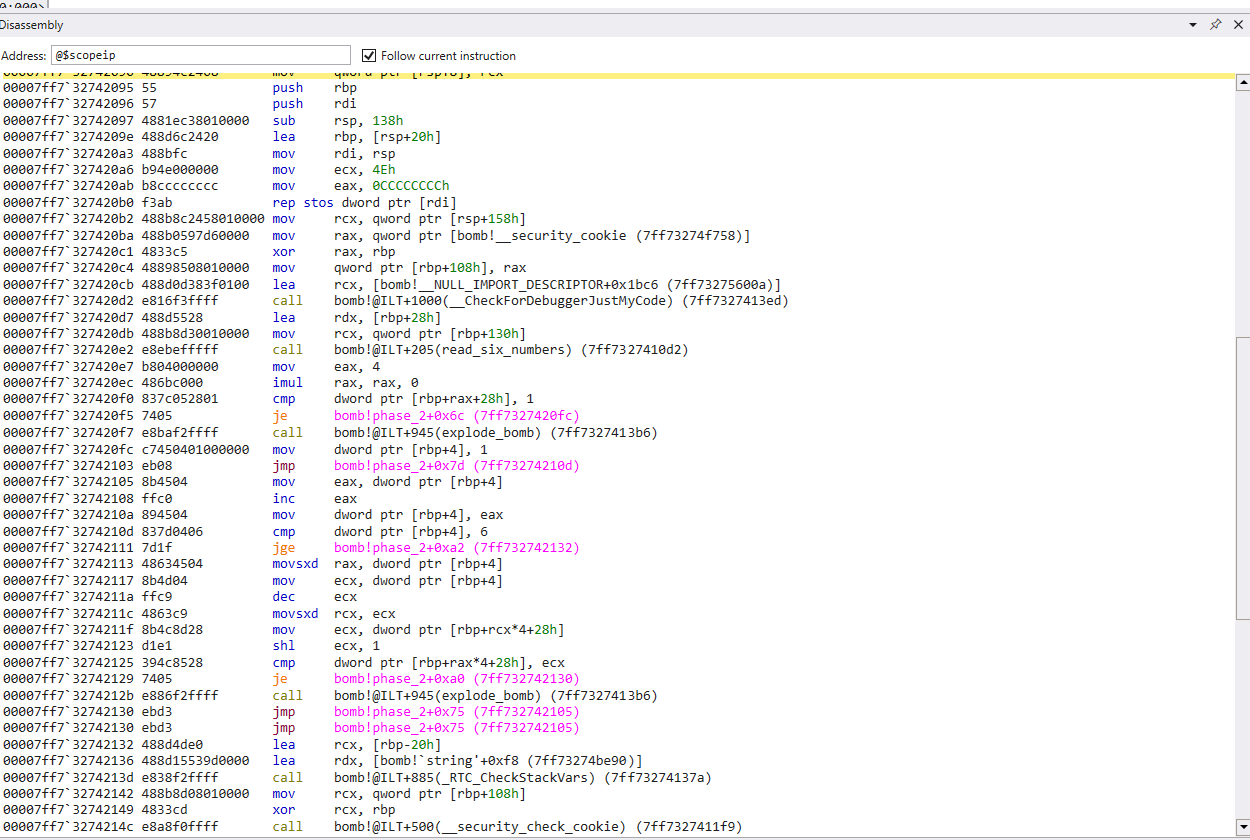Pin the Disassembly window with pushpin icon
The width and height of the screenshot is (1250, 840).
[1216, 24]
